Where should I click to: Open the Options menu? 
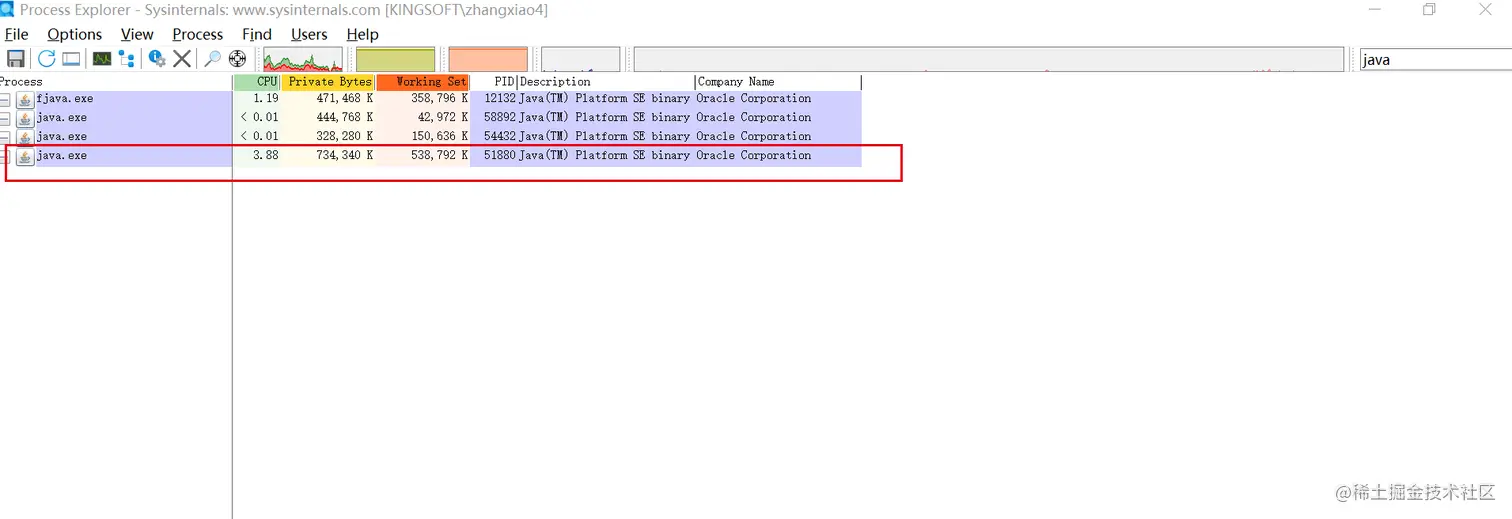click(x=75, y=34)
